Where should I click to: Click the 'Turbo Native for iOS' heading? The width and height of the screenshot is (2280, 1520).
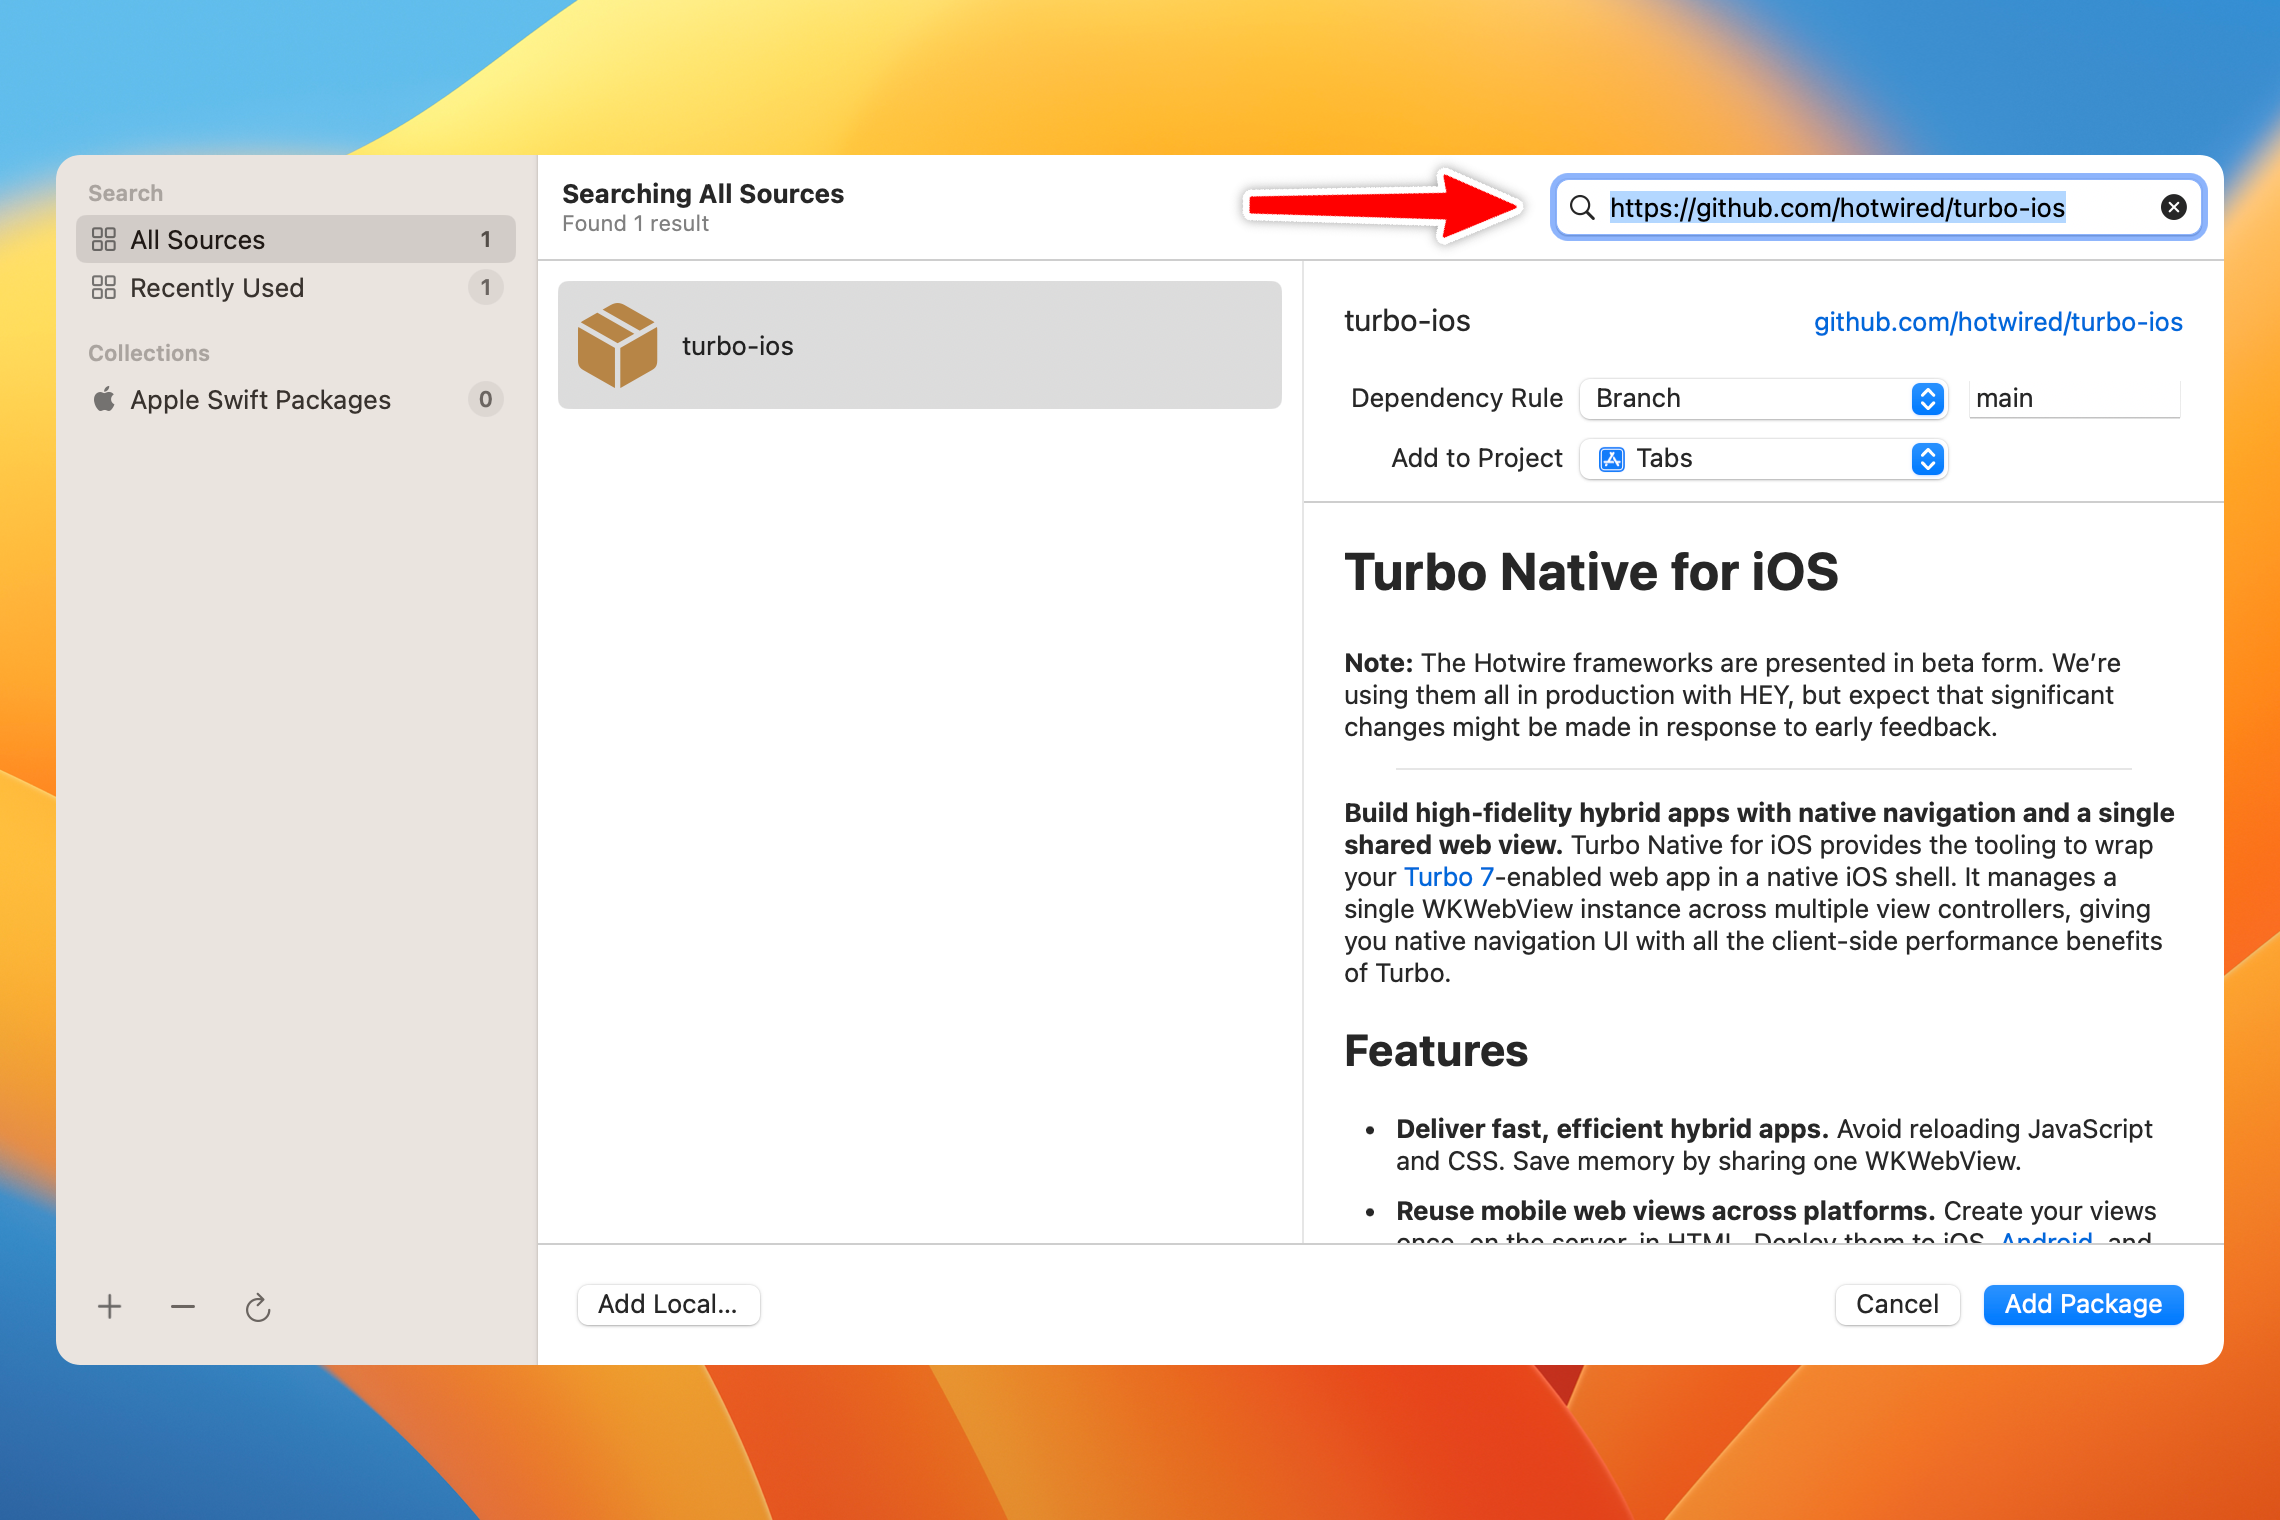[1591, 572]
